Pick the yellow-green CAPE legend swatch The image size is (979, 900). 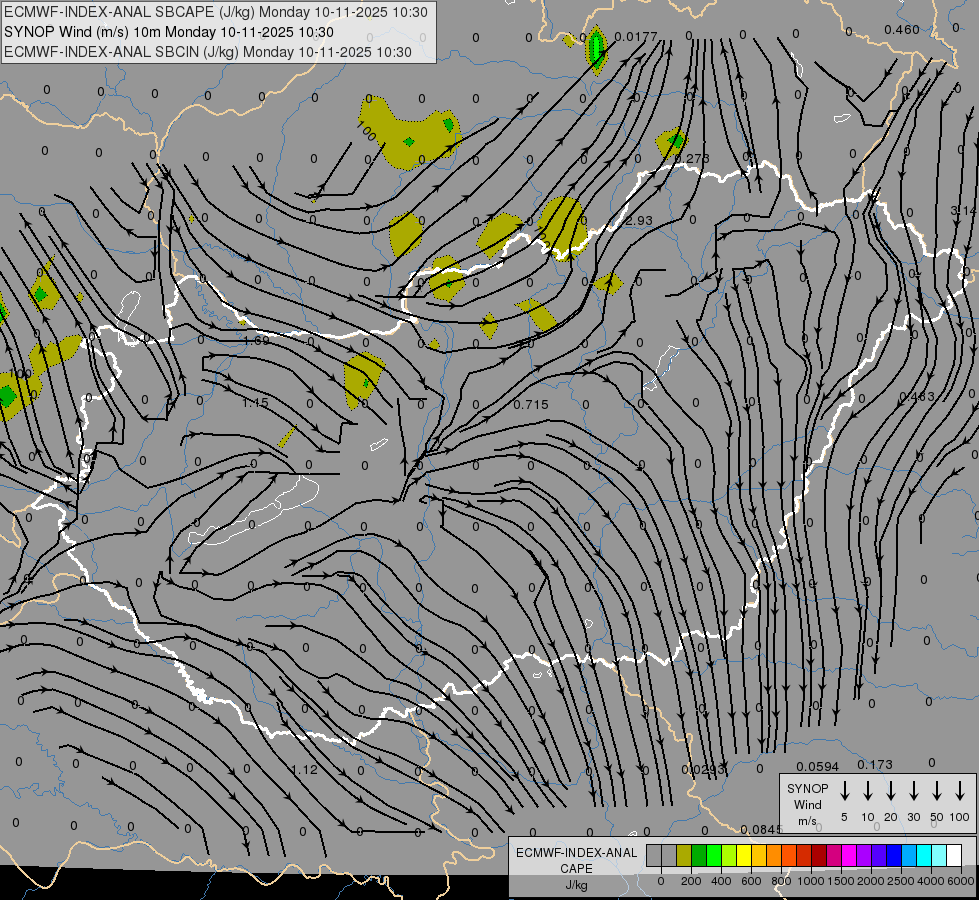click(729, 855)
